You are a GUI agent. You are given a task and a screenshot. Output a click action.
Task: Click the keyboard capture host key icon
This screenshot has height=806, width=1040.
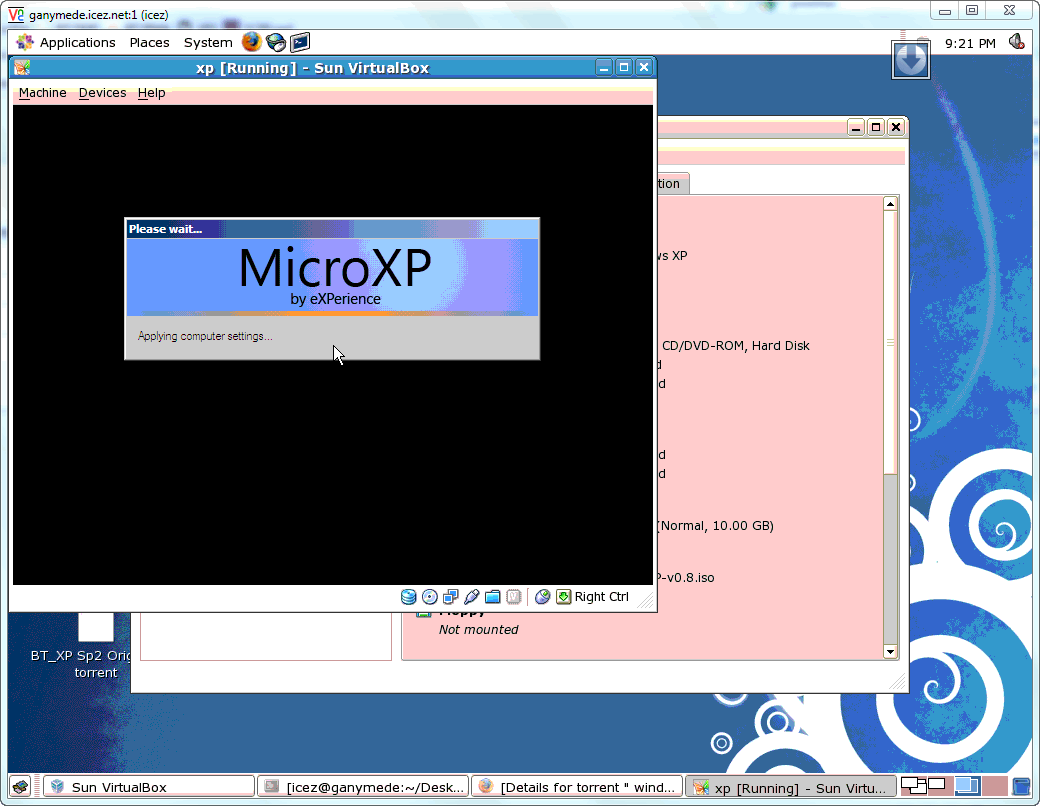click(x=564, y=597)
